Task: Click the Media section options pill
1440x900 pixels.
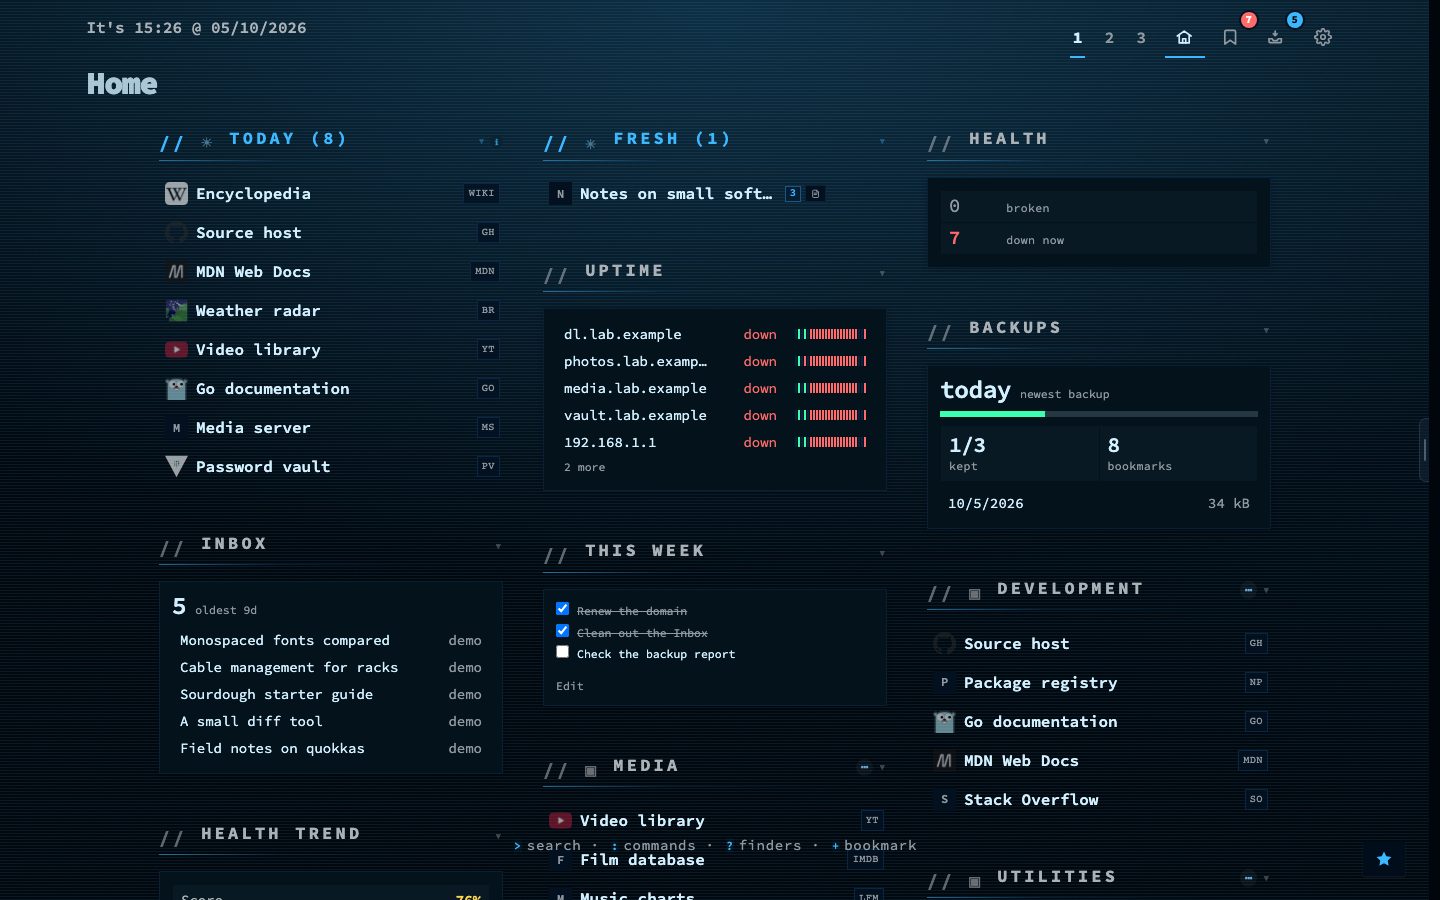Action: click(x=864, y=767)
